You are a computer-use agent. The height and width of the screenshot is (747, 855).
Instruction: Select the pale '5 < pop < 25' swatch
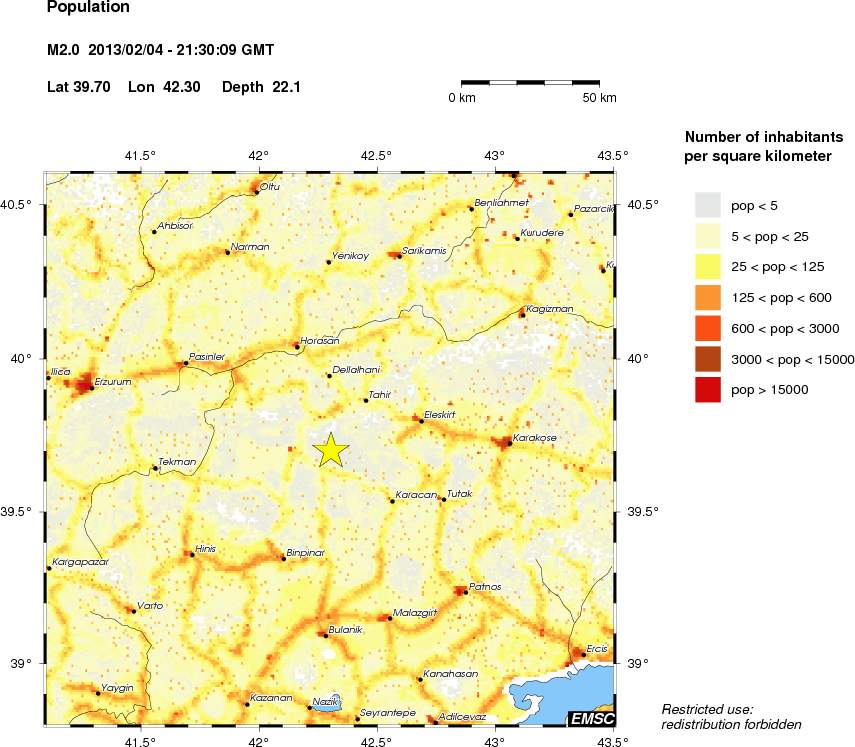(x=708, y=236)
